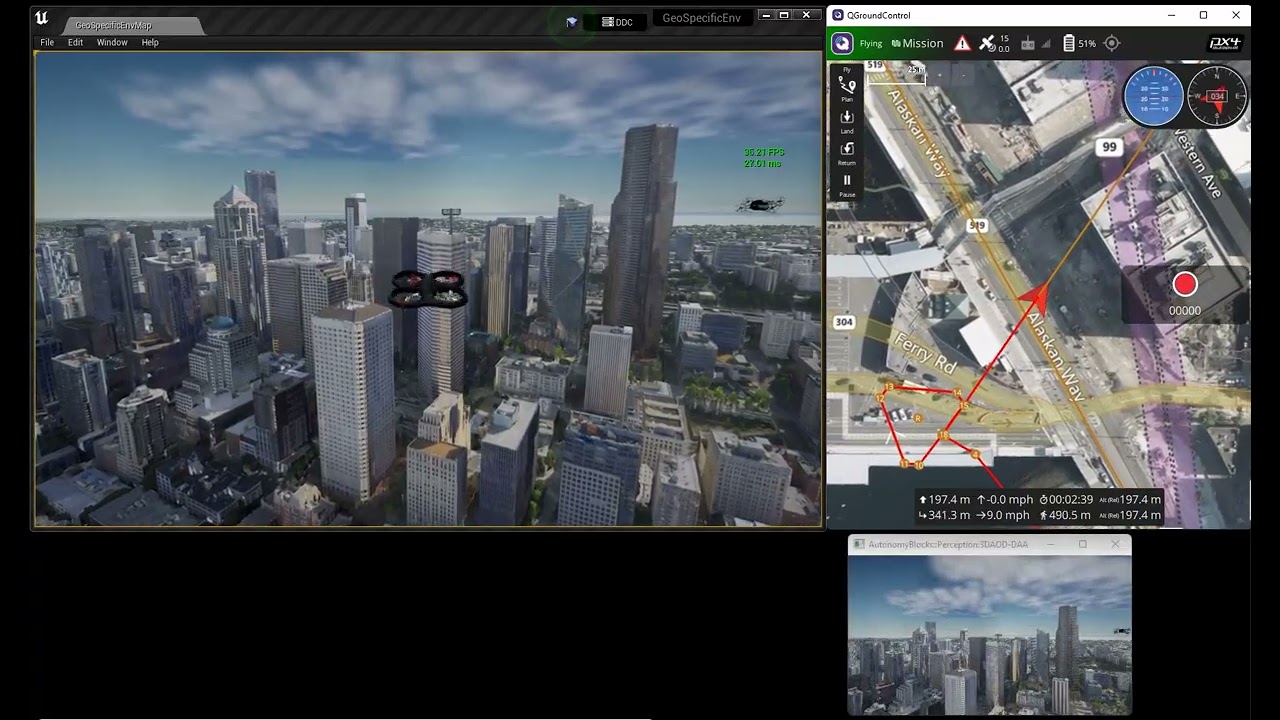
Task: Click the PX4 autopilot logo
Action: point(1225,43)
